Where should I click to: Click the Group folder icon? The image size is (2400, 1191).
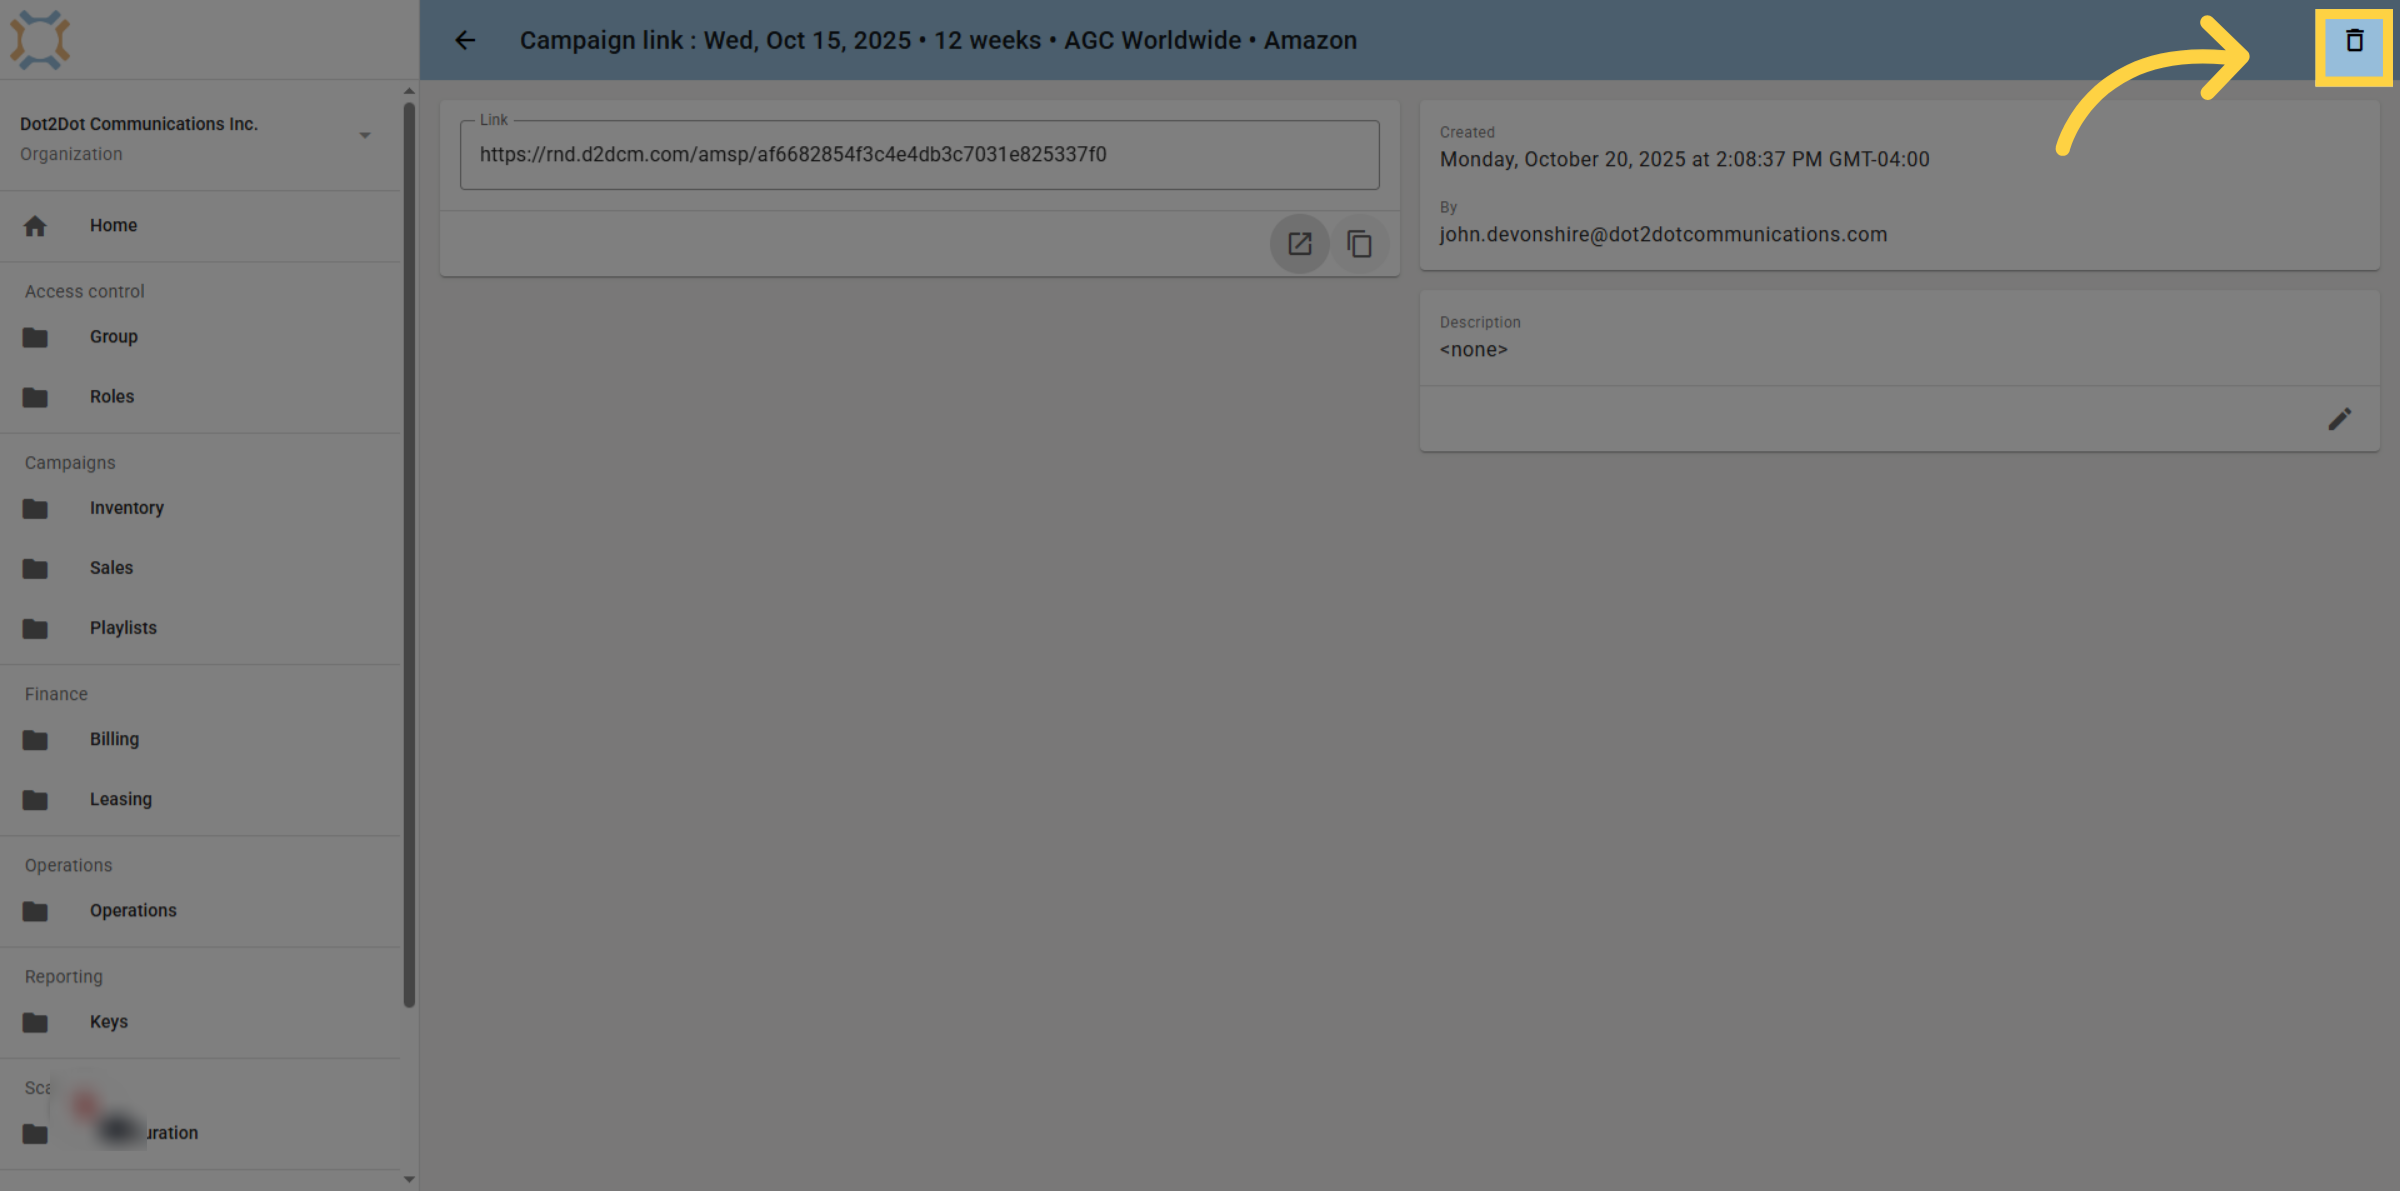coord(35,338)
